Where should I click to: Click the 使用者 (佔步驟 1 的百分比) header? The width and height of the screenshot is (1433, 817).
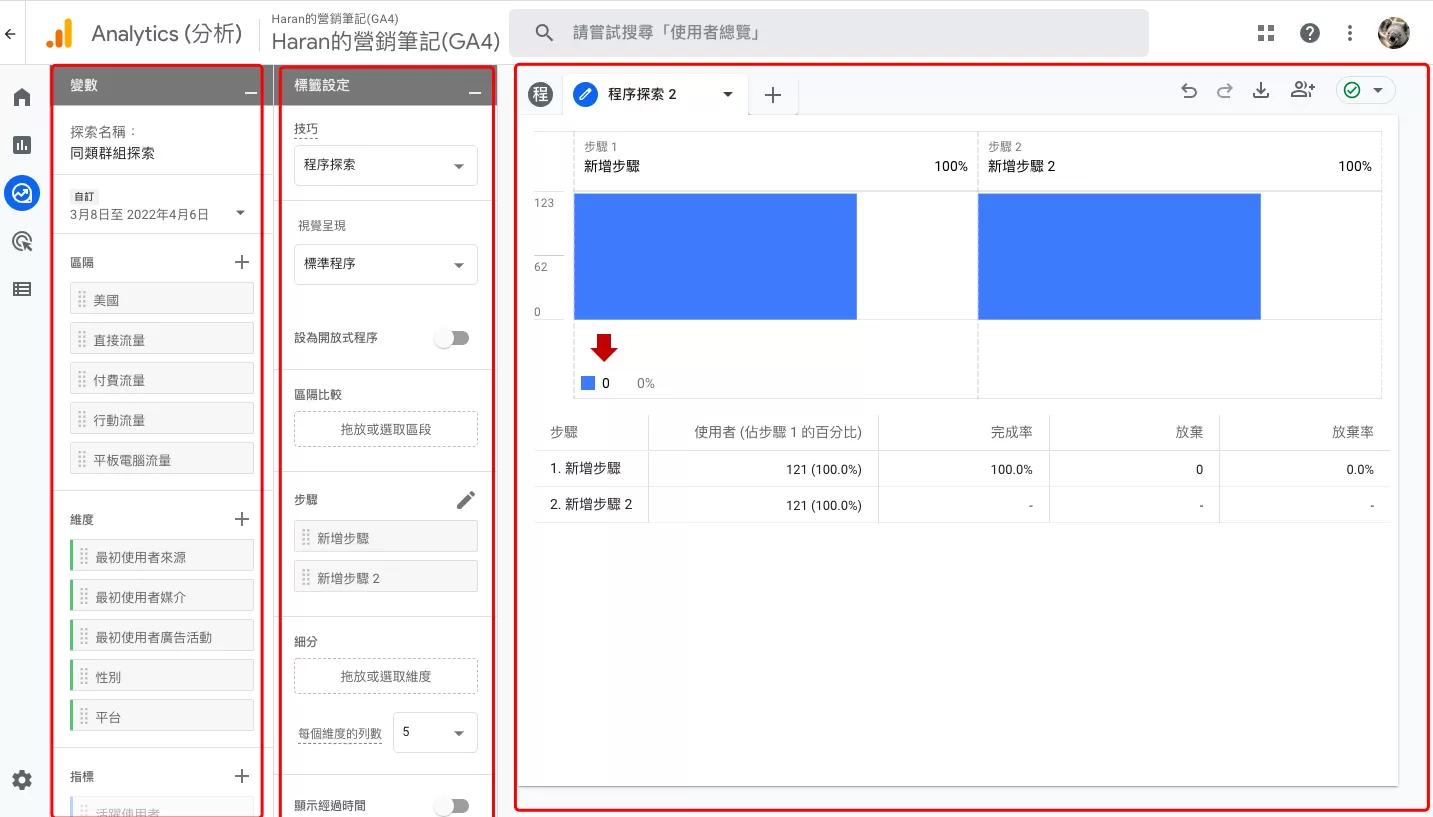[778, 432]
